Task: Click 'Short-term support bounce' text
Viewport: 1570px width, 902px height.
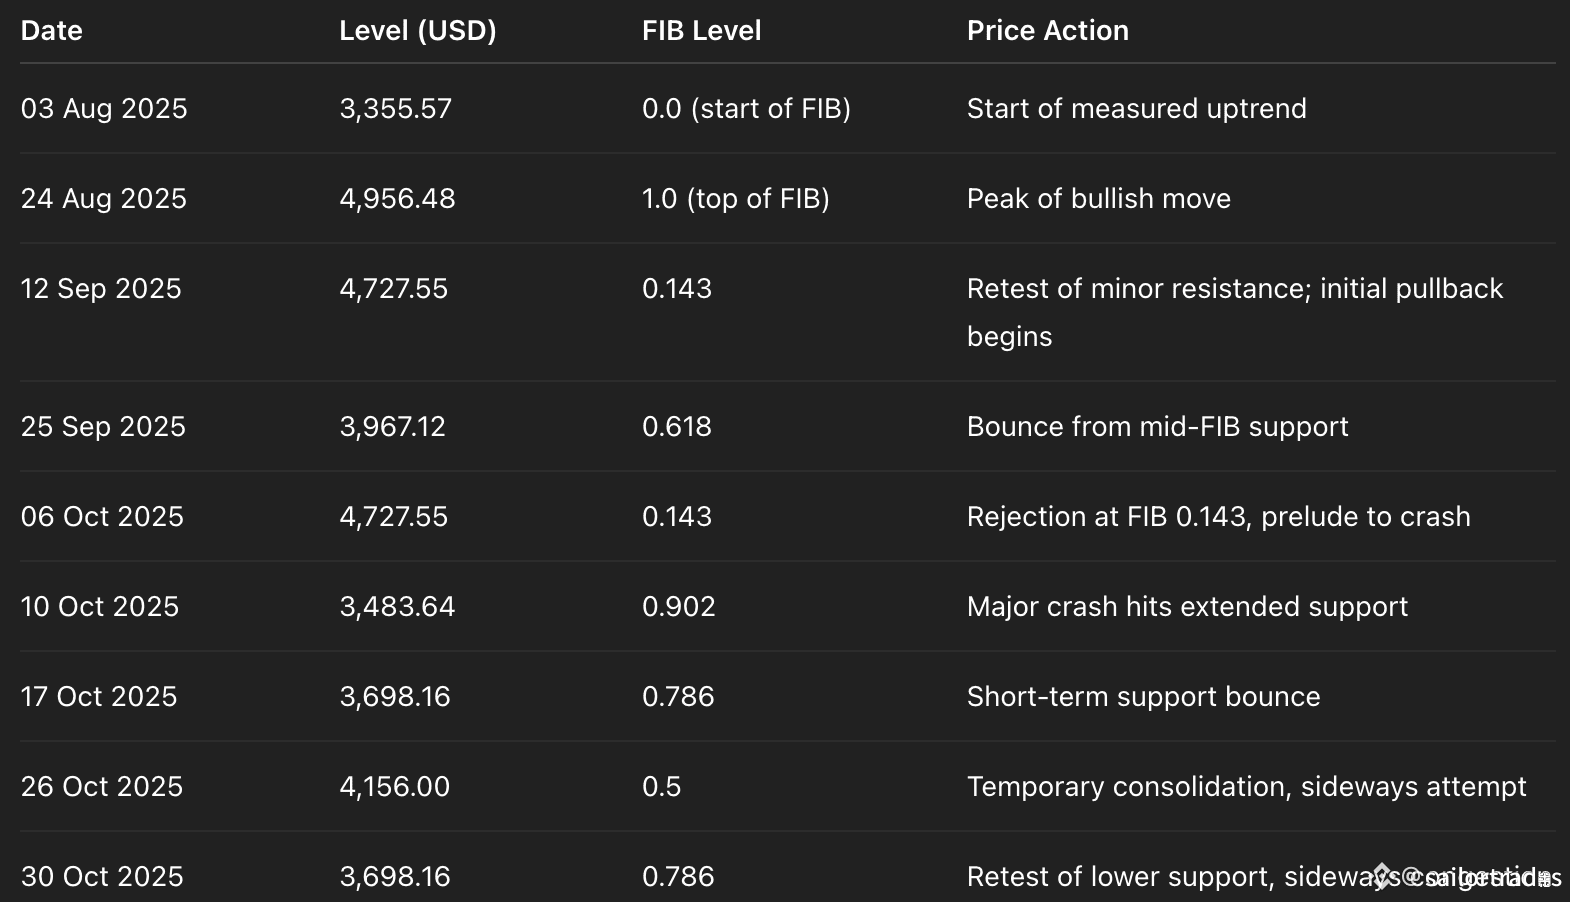Action: pyautogui.click(x=1143, y=697)
